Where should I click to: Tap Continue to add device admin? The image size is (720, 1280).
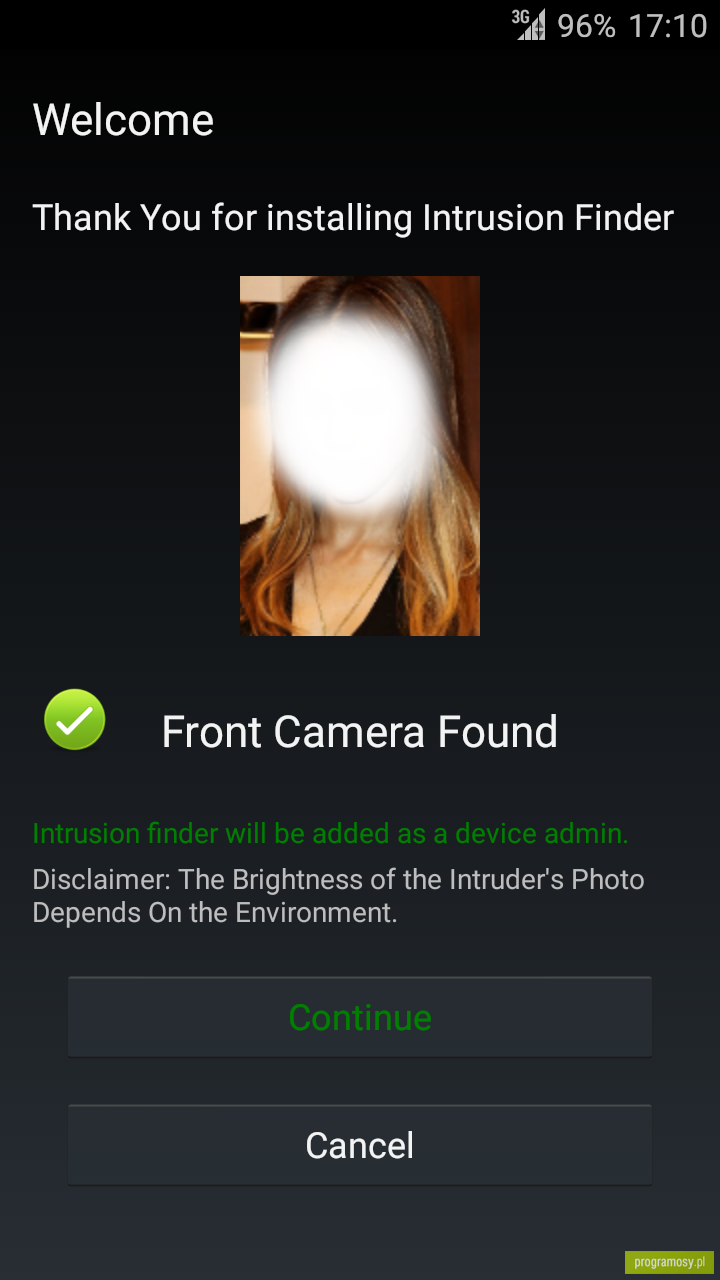click(x=360, y=1017)
